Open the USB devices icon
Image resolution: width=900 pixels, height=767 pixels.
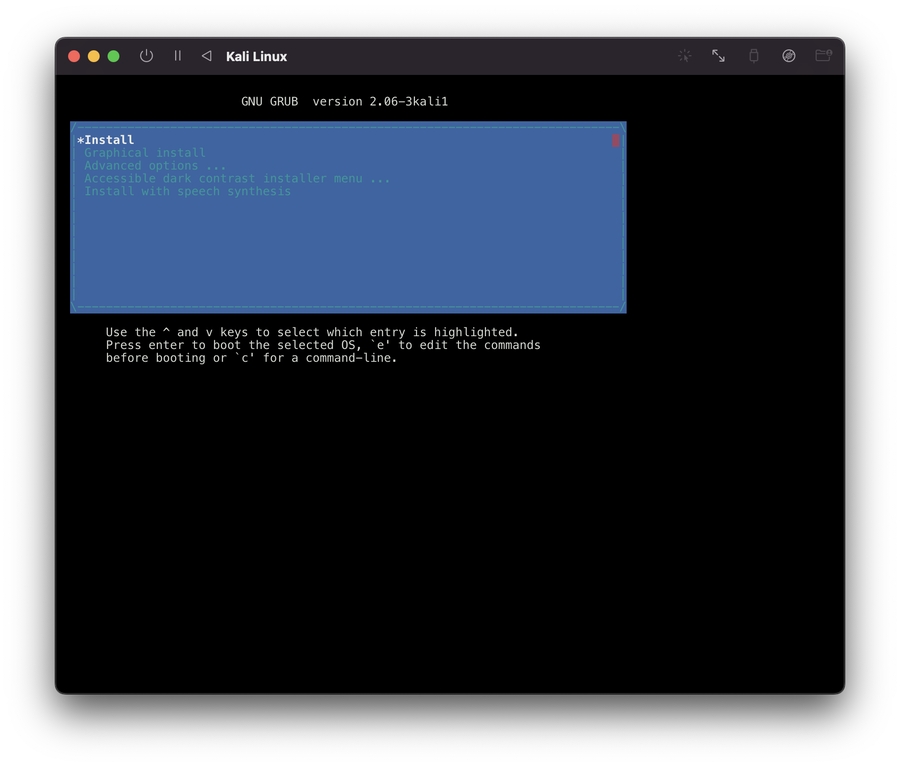pyautogui.click(x=754, y=56)
